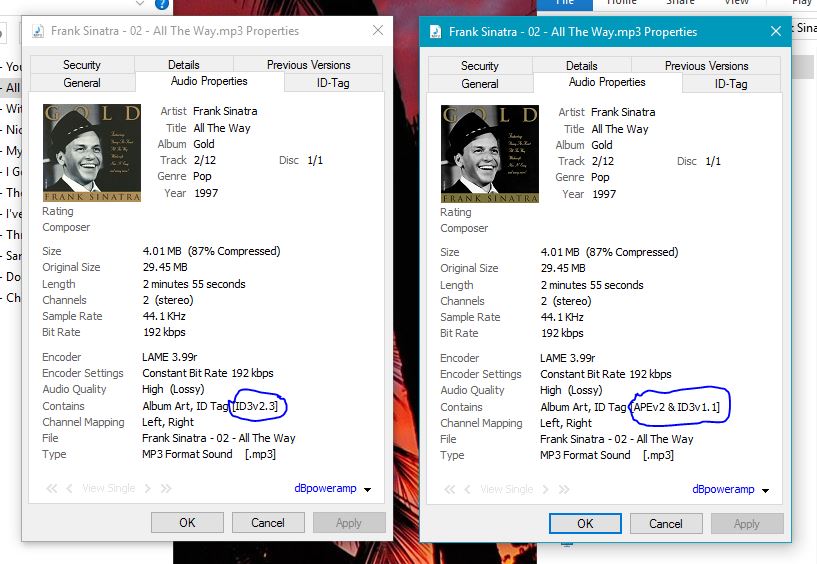Image resolution: width=817 pixels, height=564 pixels.
Task: Close the left Properties dialog
Action: pyautogui.click(x=378, y=31)
